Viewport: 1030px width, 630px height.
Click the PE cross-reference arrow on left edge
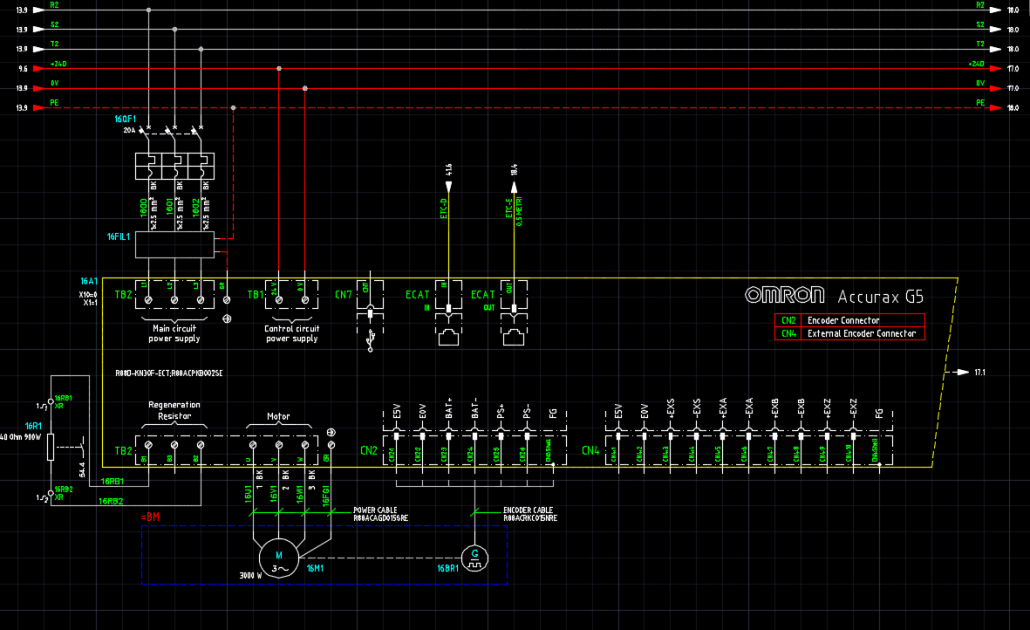pos(38,108)
